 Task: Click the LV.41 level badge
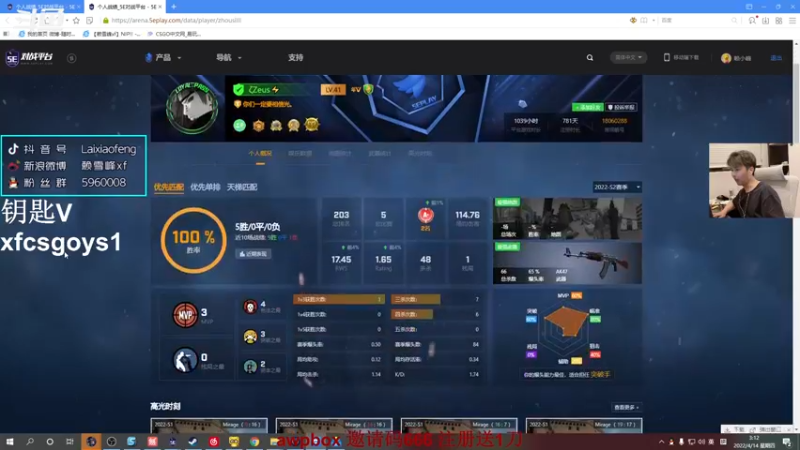333,89
